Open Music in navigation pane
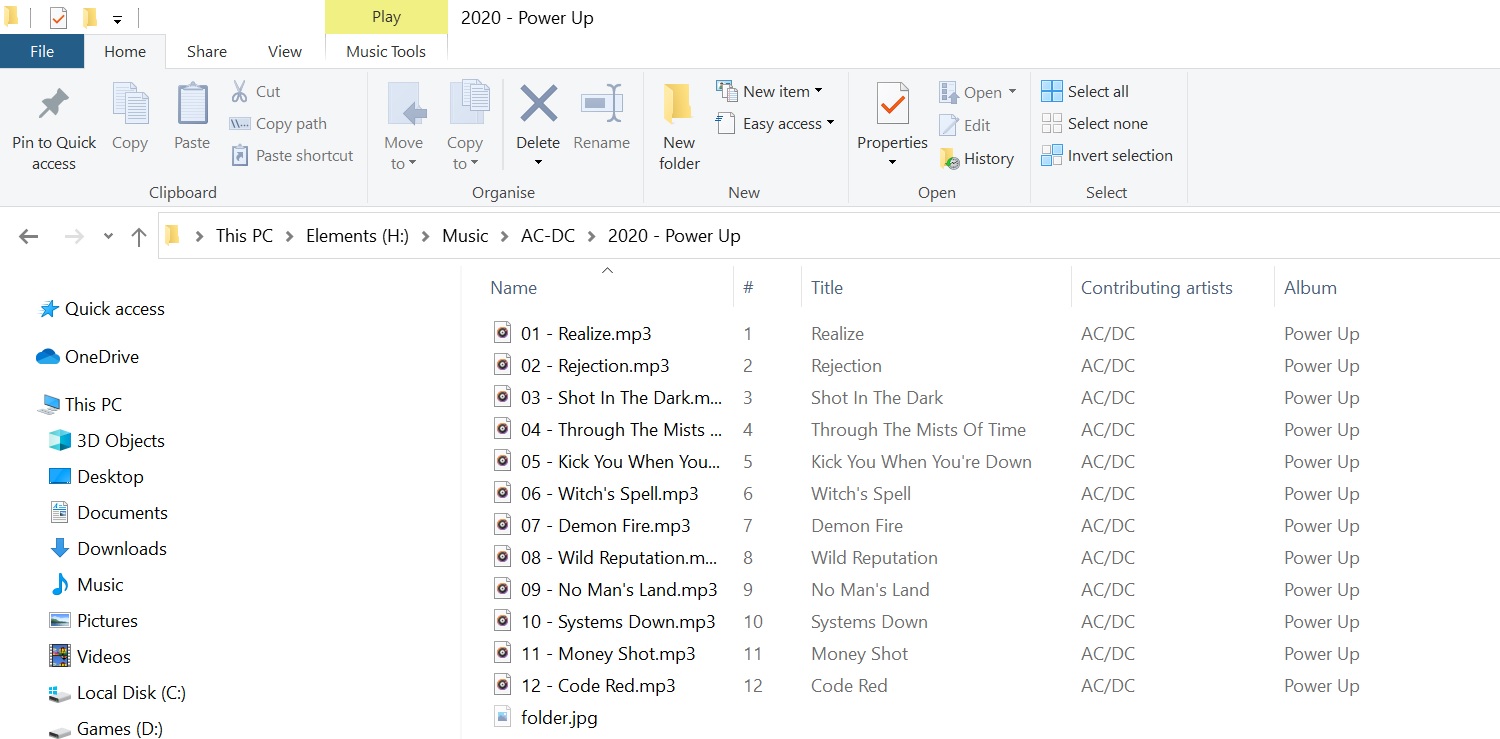This screenshot has height=739, width=1500. [87, 585]
